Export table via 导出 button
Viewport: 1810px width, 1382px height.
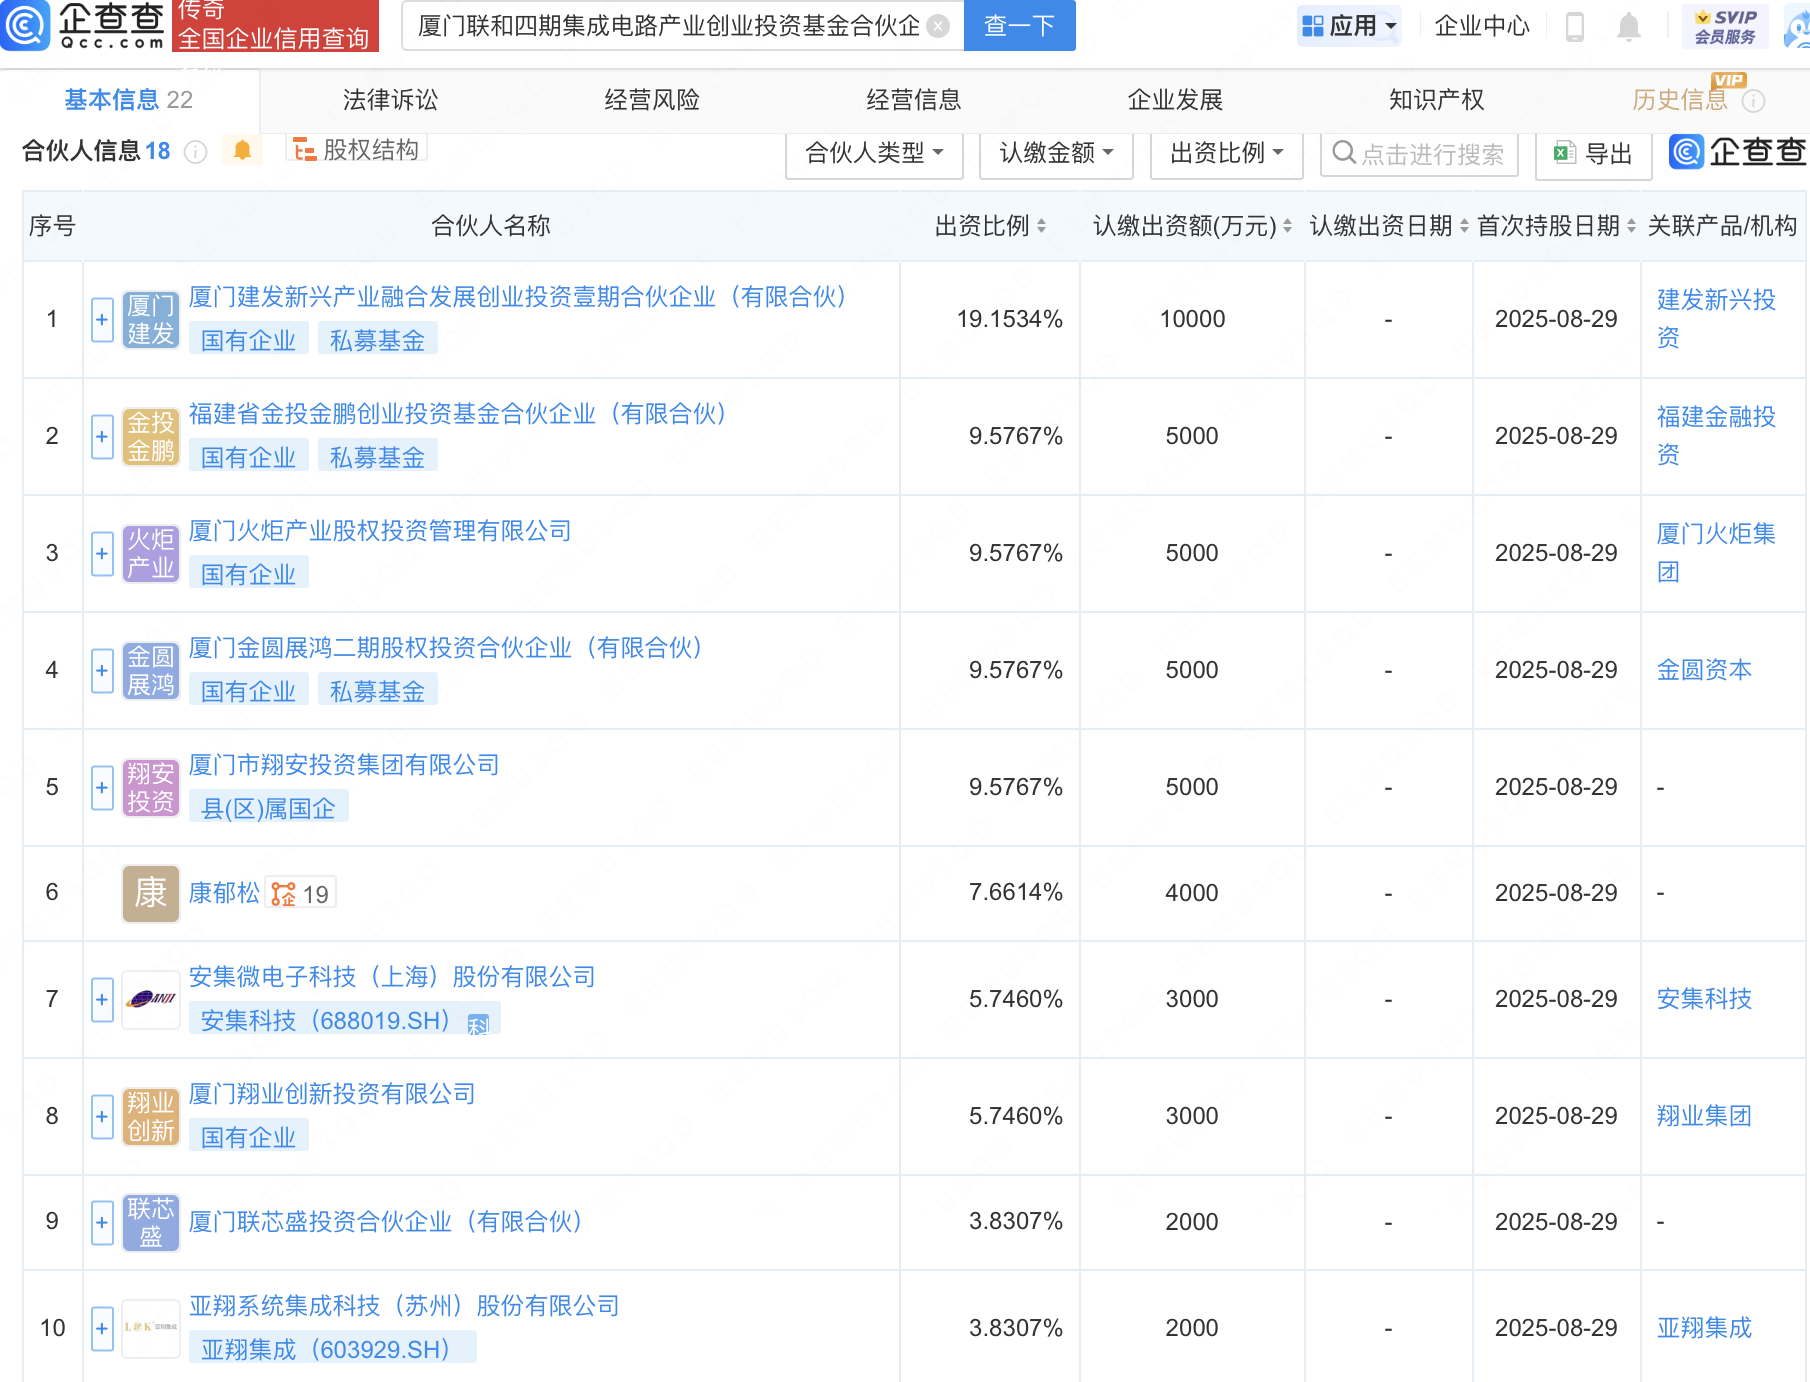point(1593,154)
